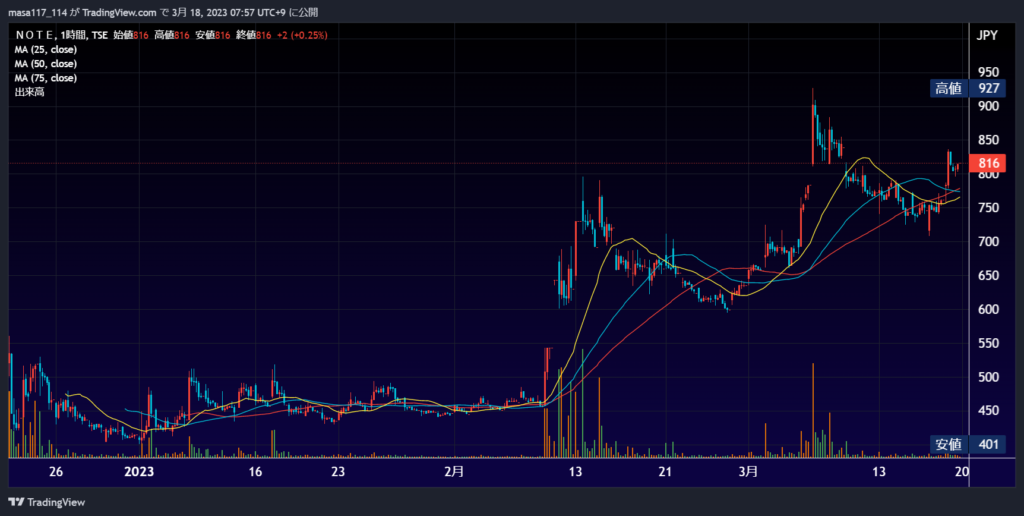Click the 出来高 volume indicator label
This screenshot has width=1024, height=516.
tap(29, 92)
